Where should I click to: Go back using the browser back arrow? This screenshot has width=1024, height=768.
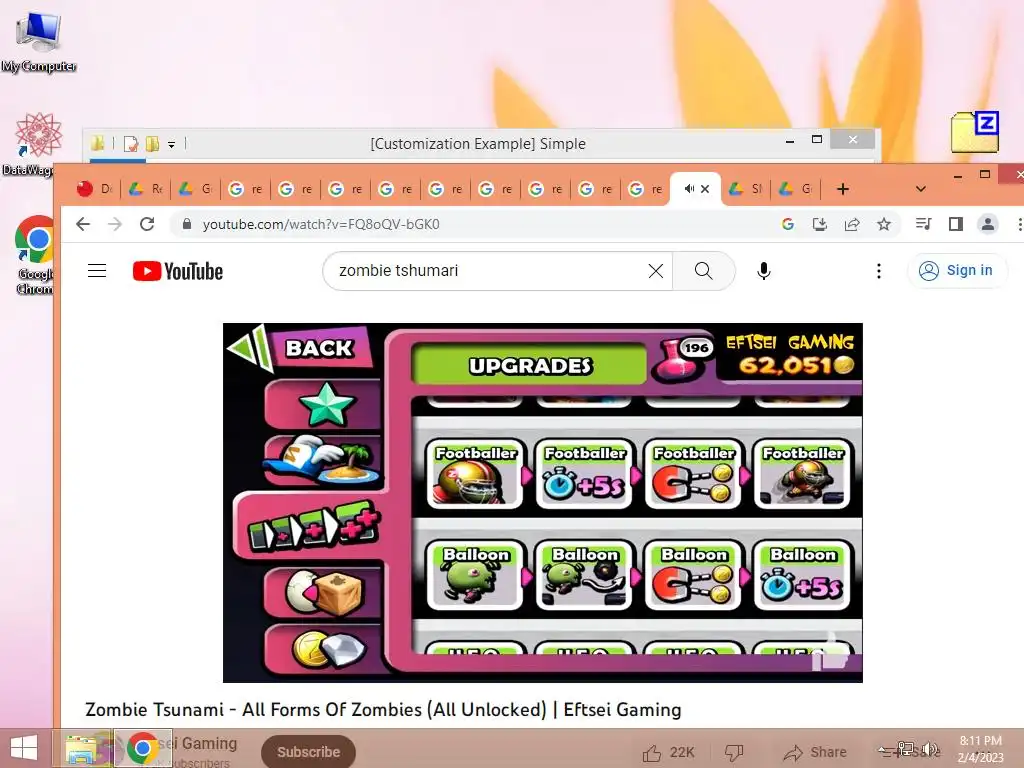click(x=83, y=225)
